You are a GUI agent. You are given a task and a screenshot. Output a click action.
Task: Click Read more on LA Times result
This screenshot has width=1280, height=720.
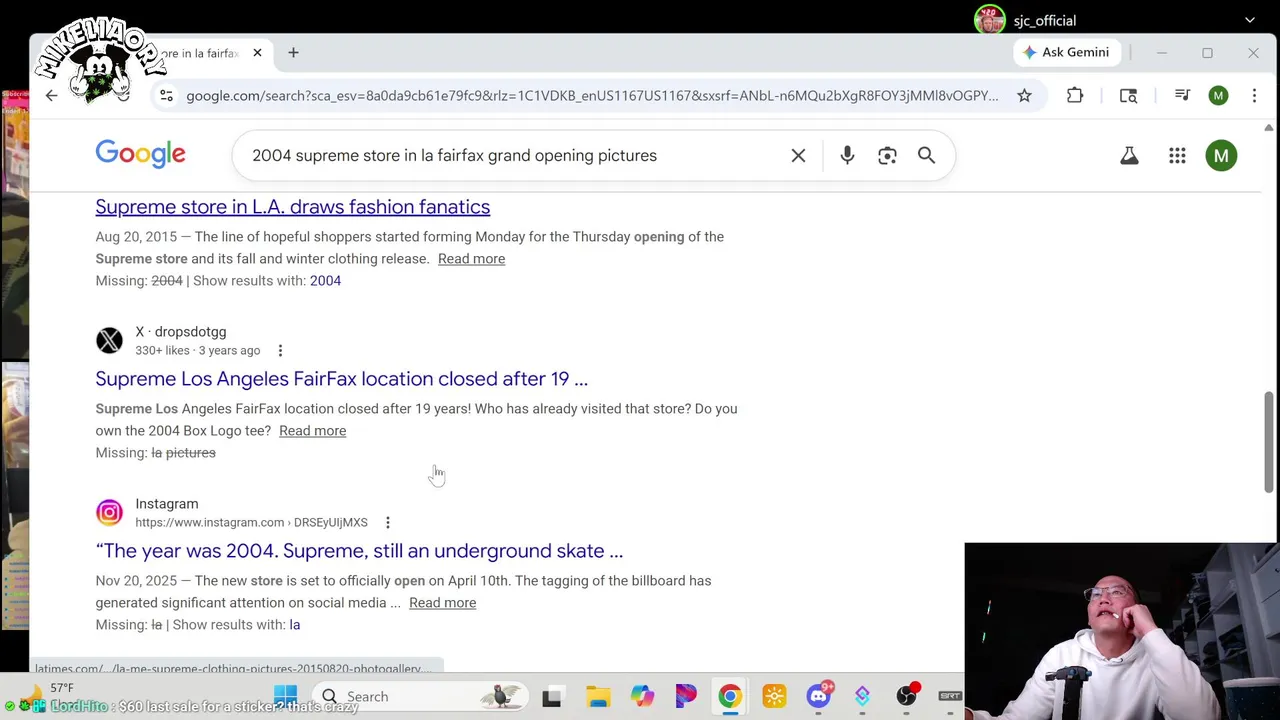coord(471,259)
